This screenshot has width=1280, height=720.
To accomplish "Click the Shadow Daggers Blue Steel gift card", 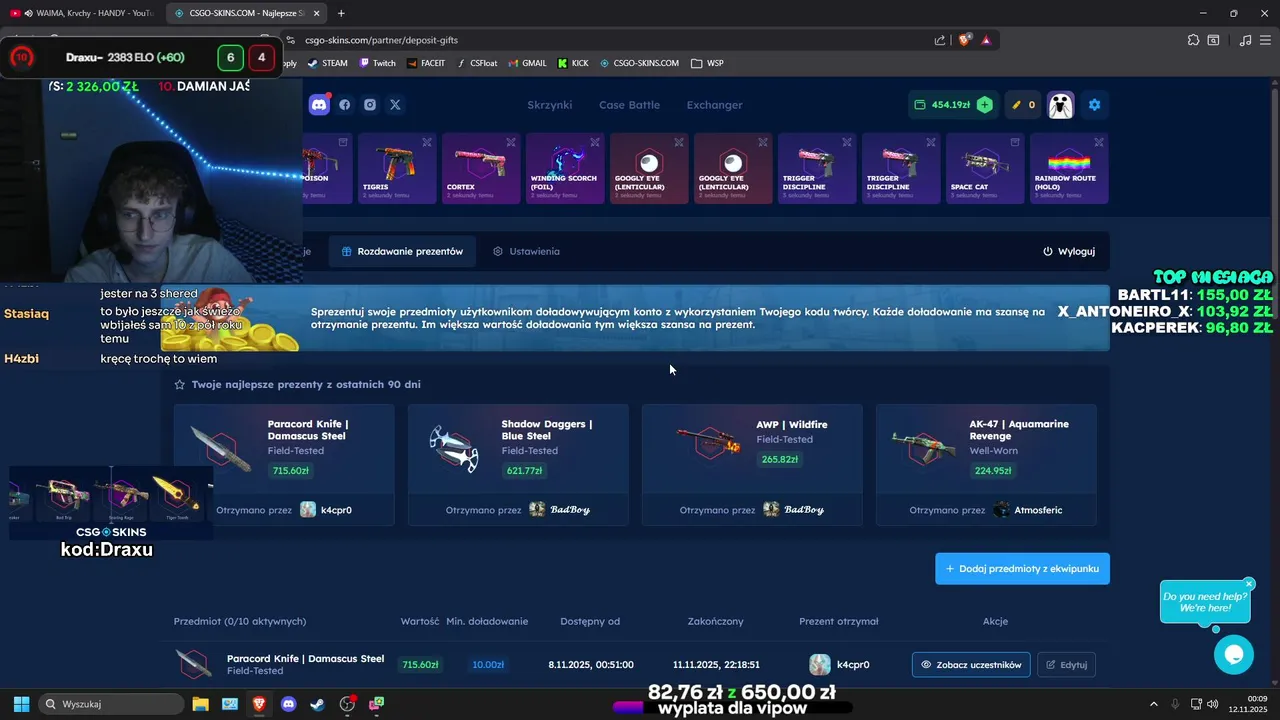I will [x=518, y=465].
